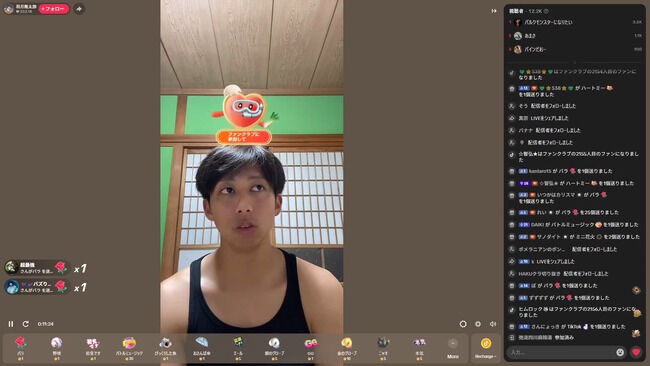Viewport: 650px width, 366px height.
Task: Share the live via arrow icon
Action: tap(79, 9)
